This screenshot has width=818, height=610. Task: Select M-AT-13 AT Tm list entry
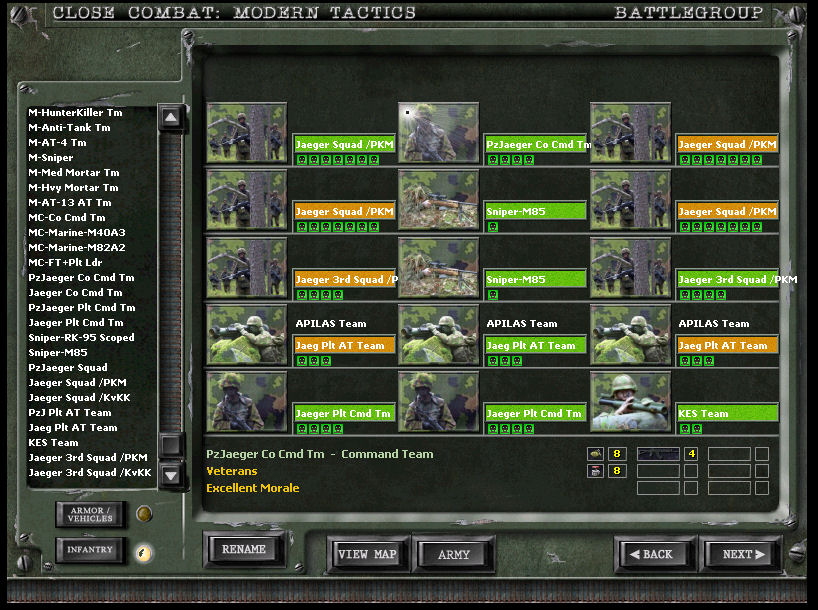pyautogui.click(x=69, y=203)
